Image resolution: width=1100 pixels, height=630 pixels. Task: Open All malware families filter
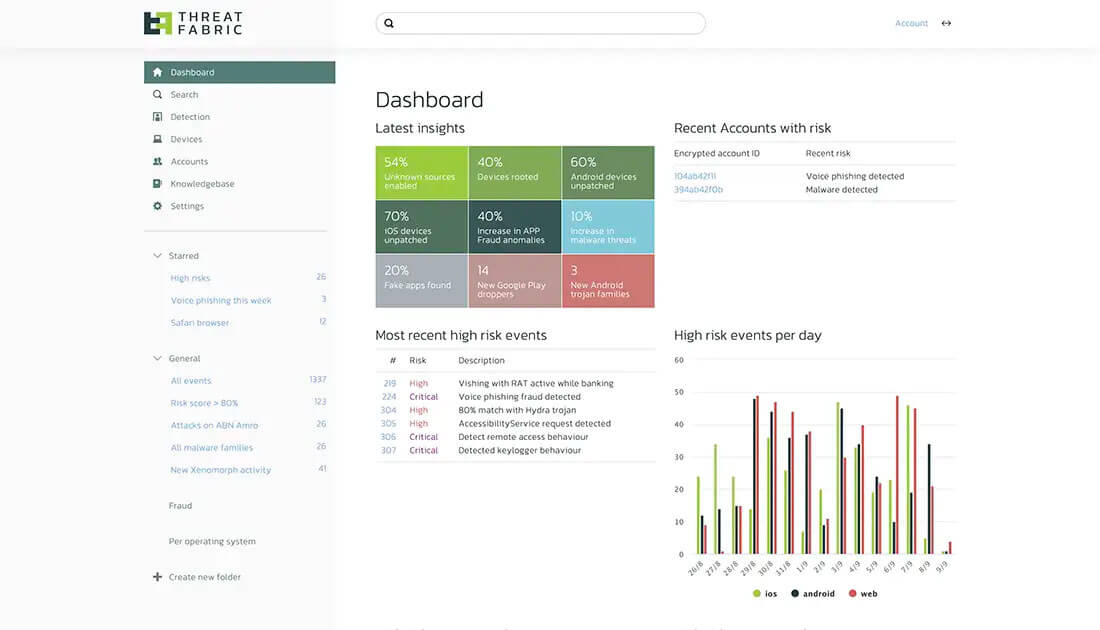click(x=212, y=448)
